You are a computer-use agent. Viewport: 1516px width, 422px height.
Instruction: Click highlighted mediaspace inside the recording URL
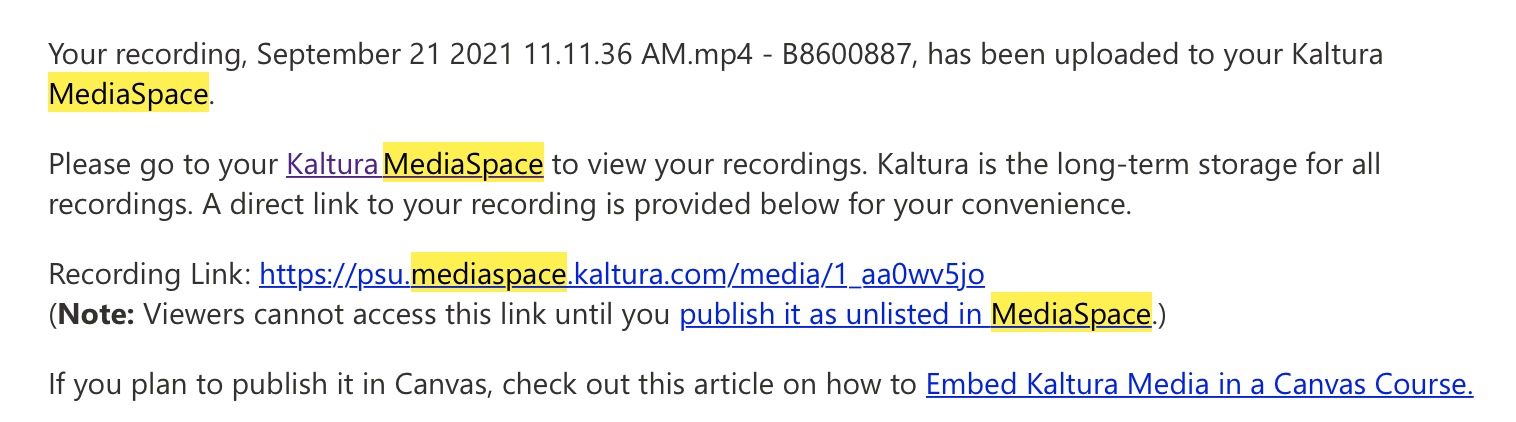coord(489,273)
